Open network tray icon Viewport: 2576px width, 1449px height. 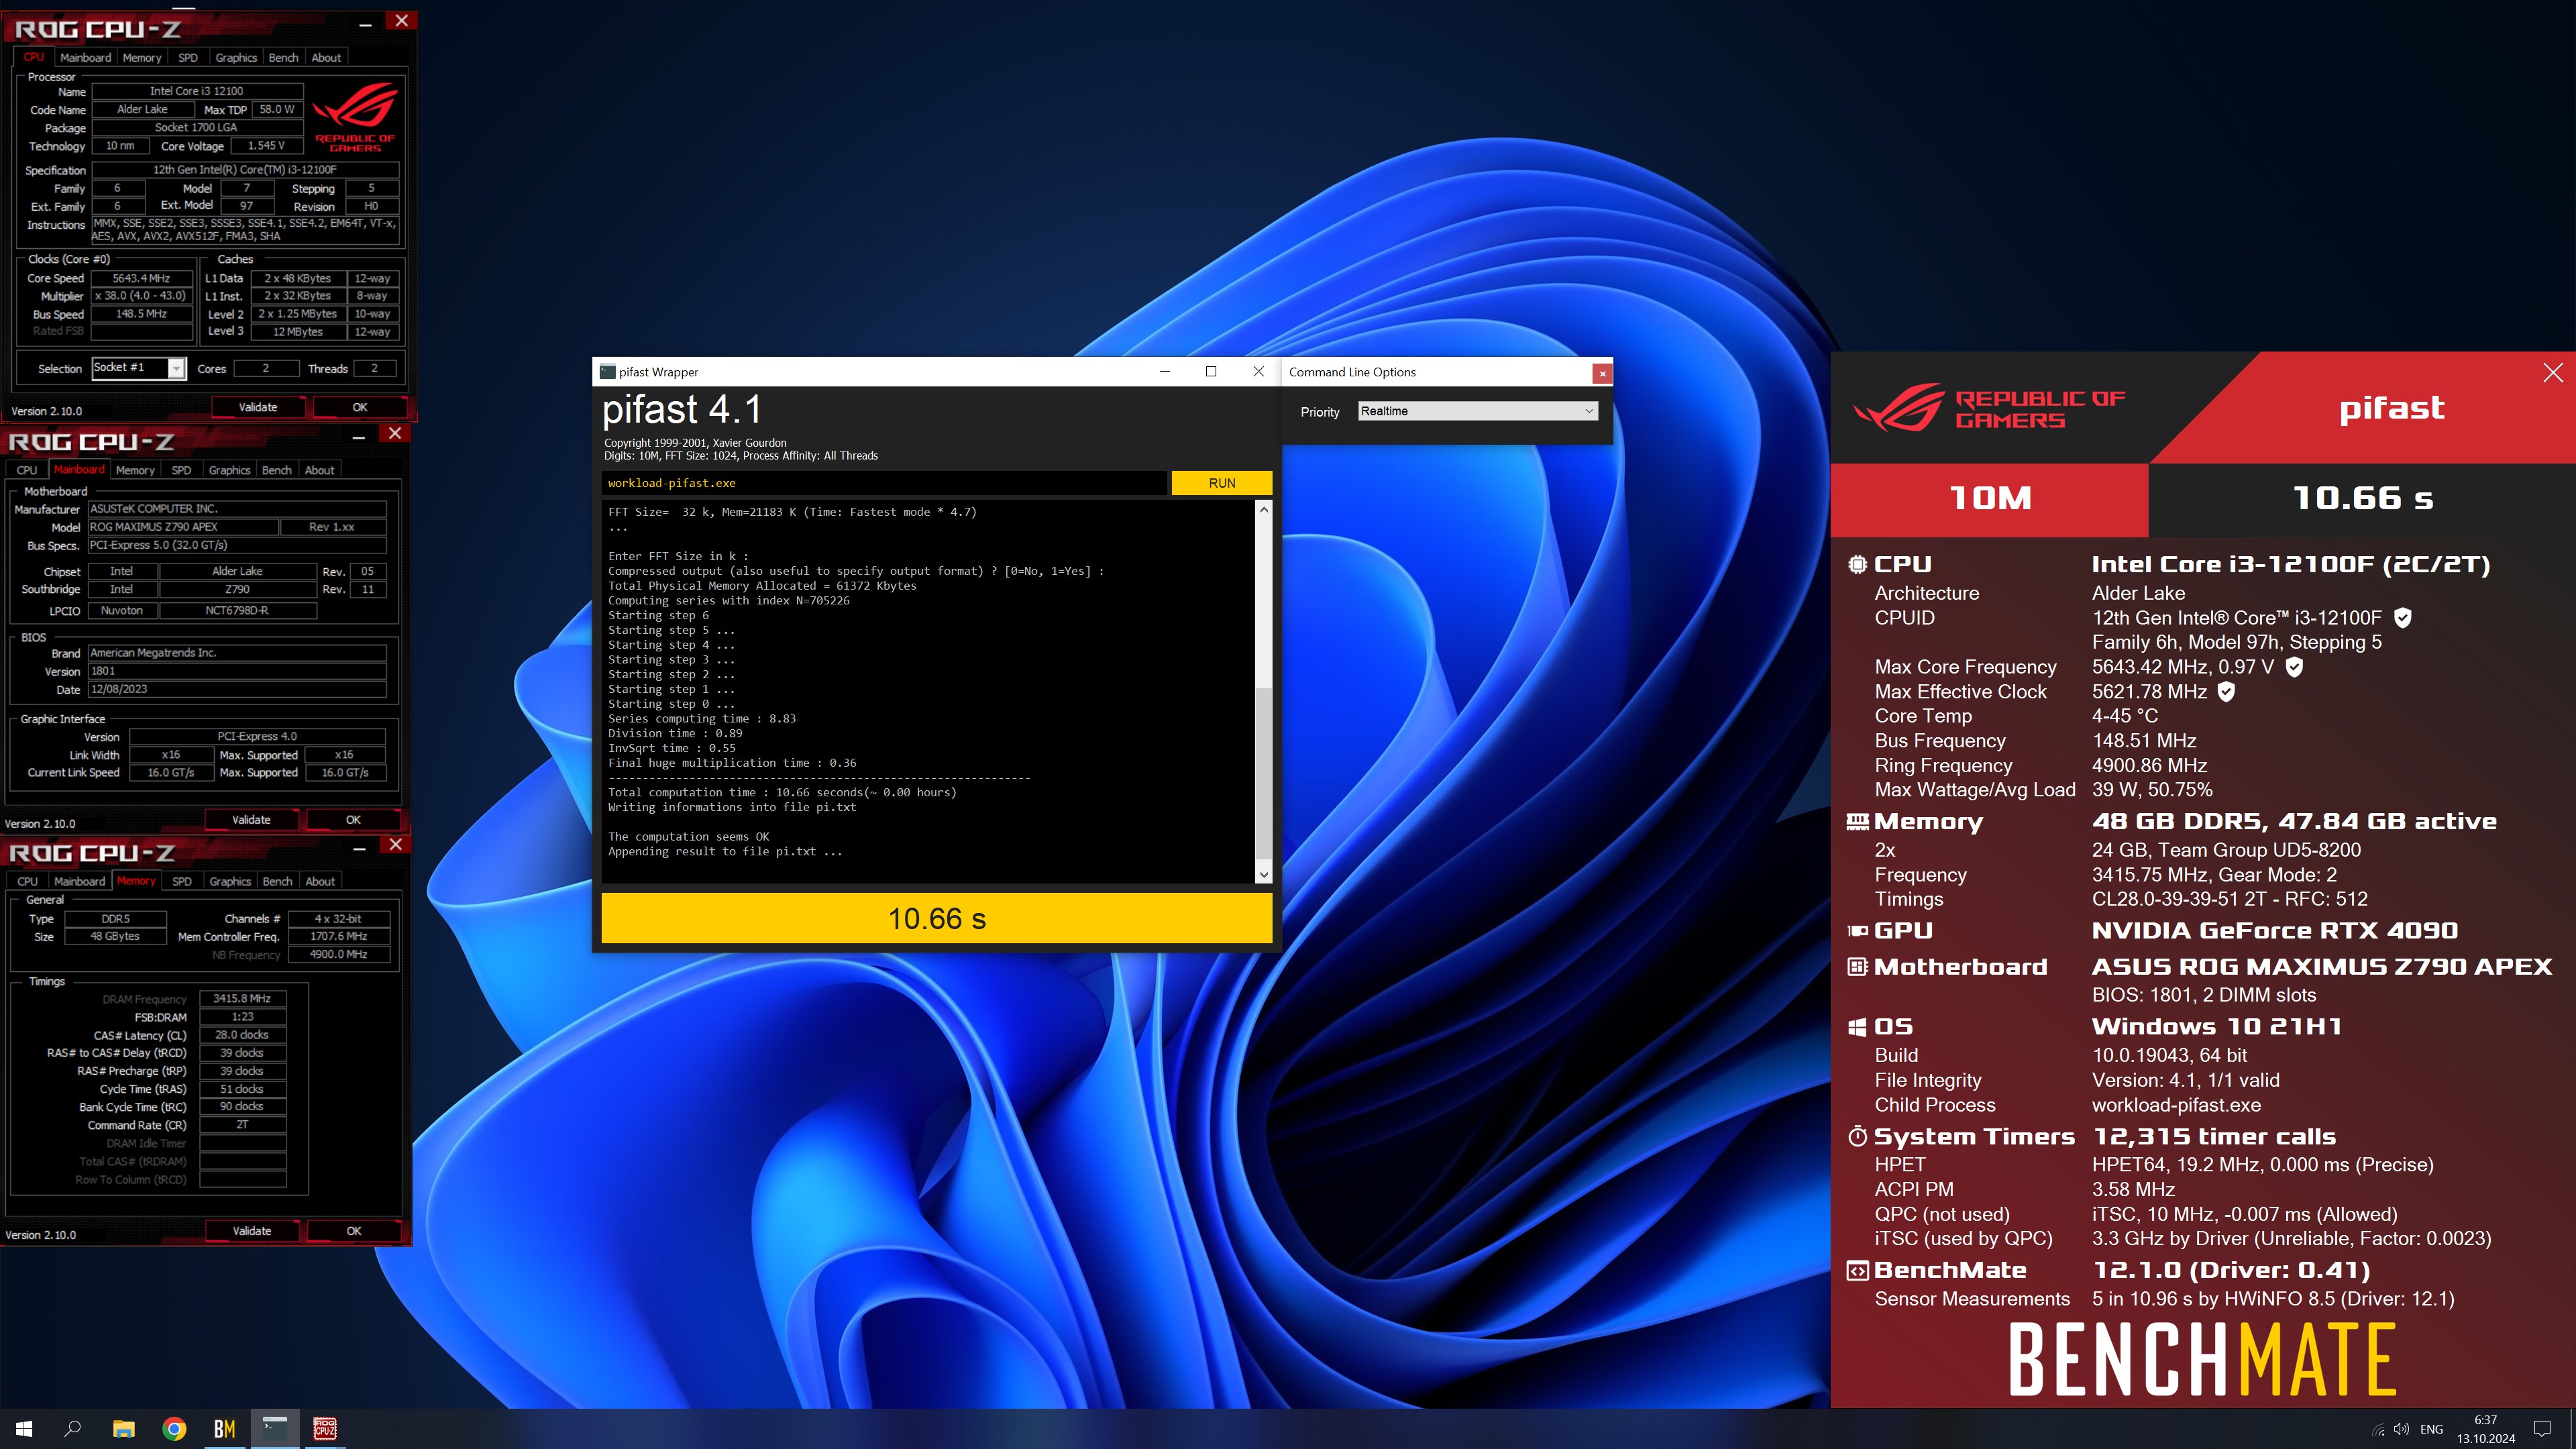click(x=2378, y=1429)
